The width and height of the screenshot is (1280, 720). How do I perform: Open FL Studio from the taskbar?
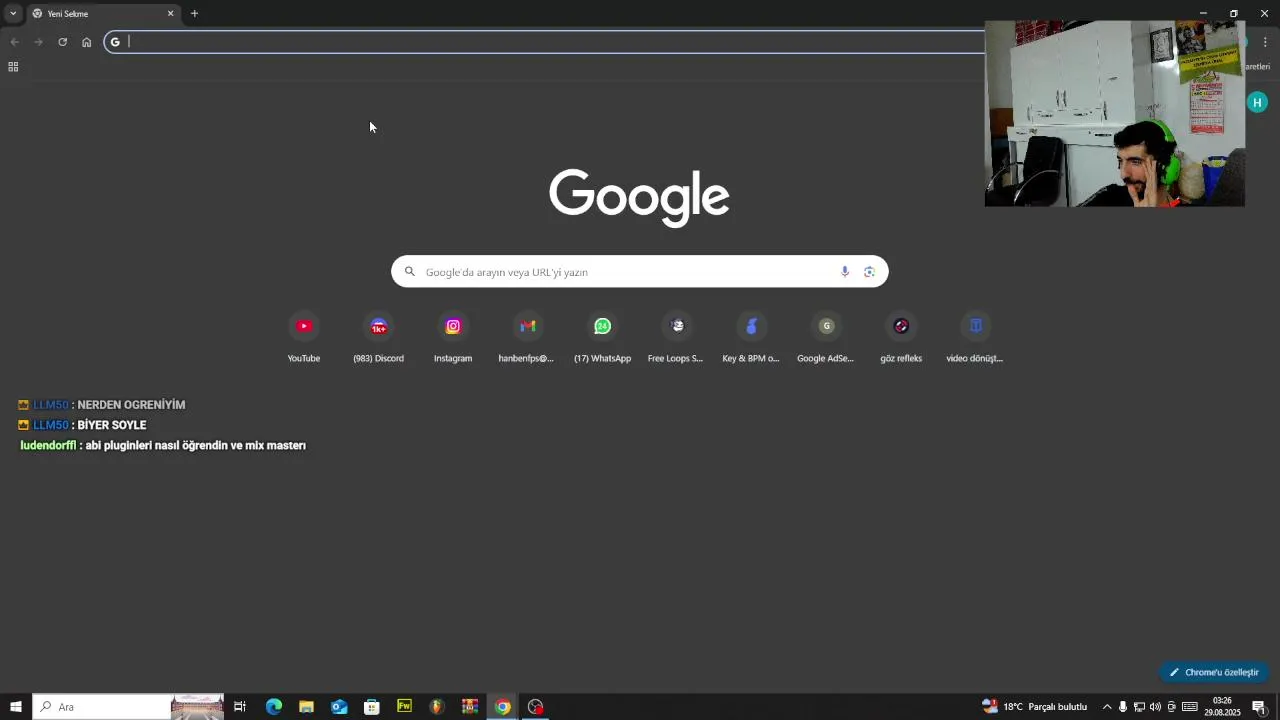pyautogui.click(x=437, y=707)
